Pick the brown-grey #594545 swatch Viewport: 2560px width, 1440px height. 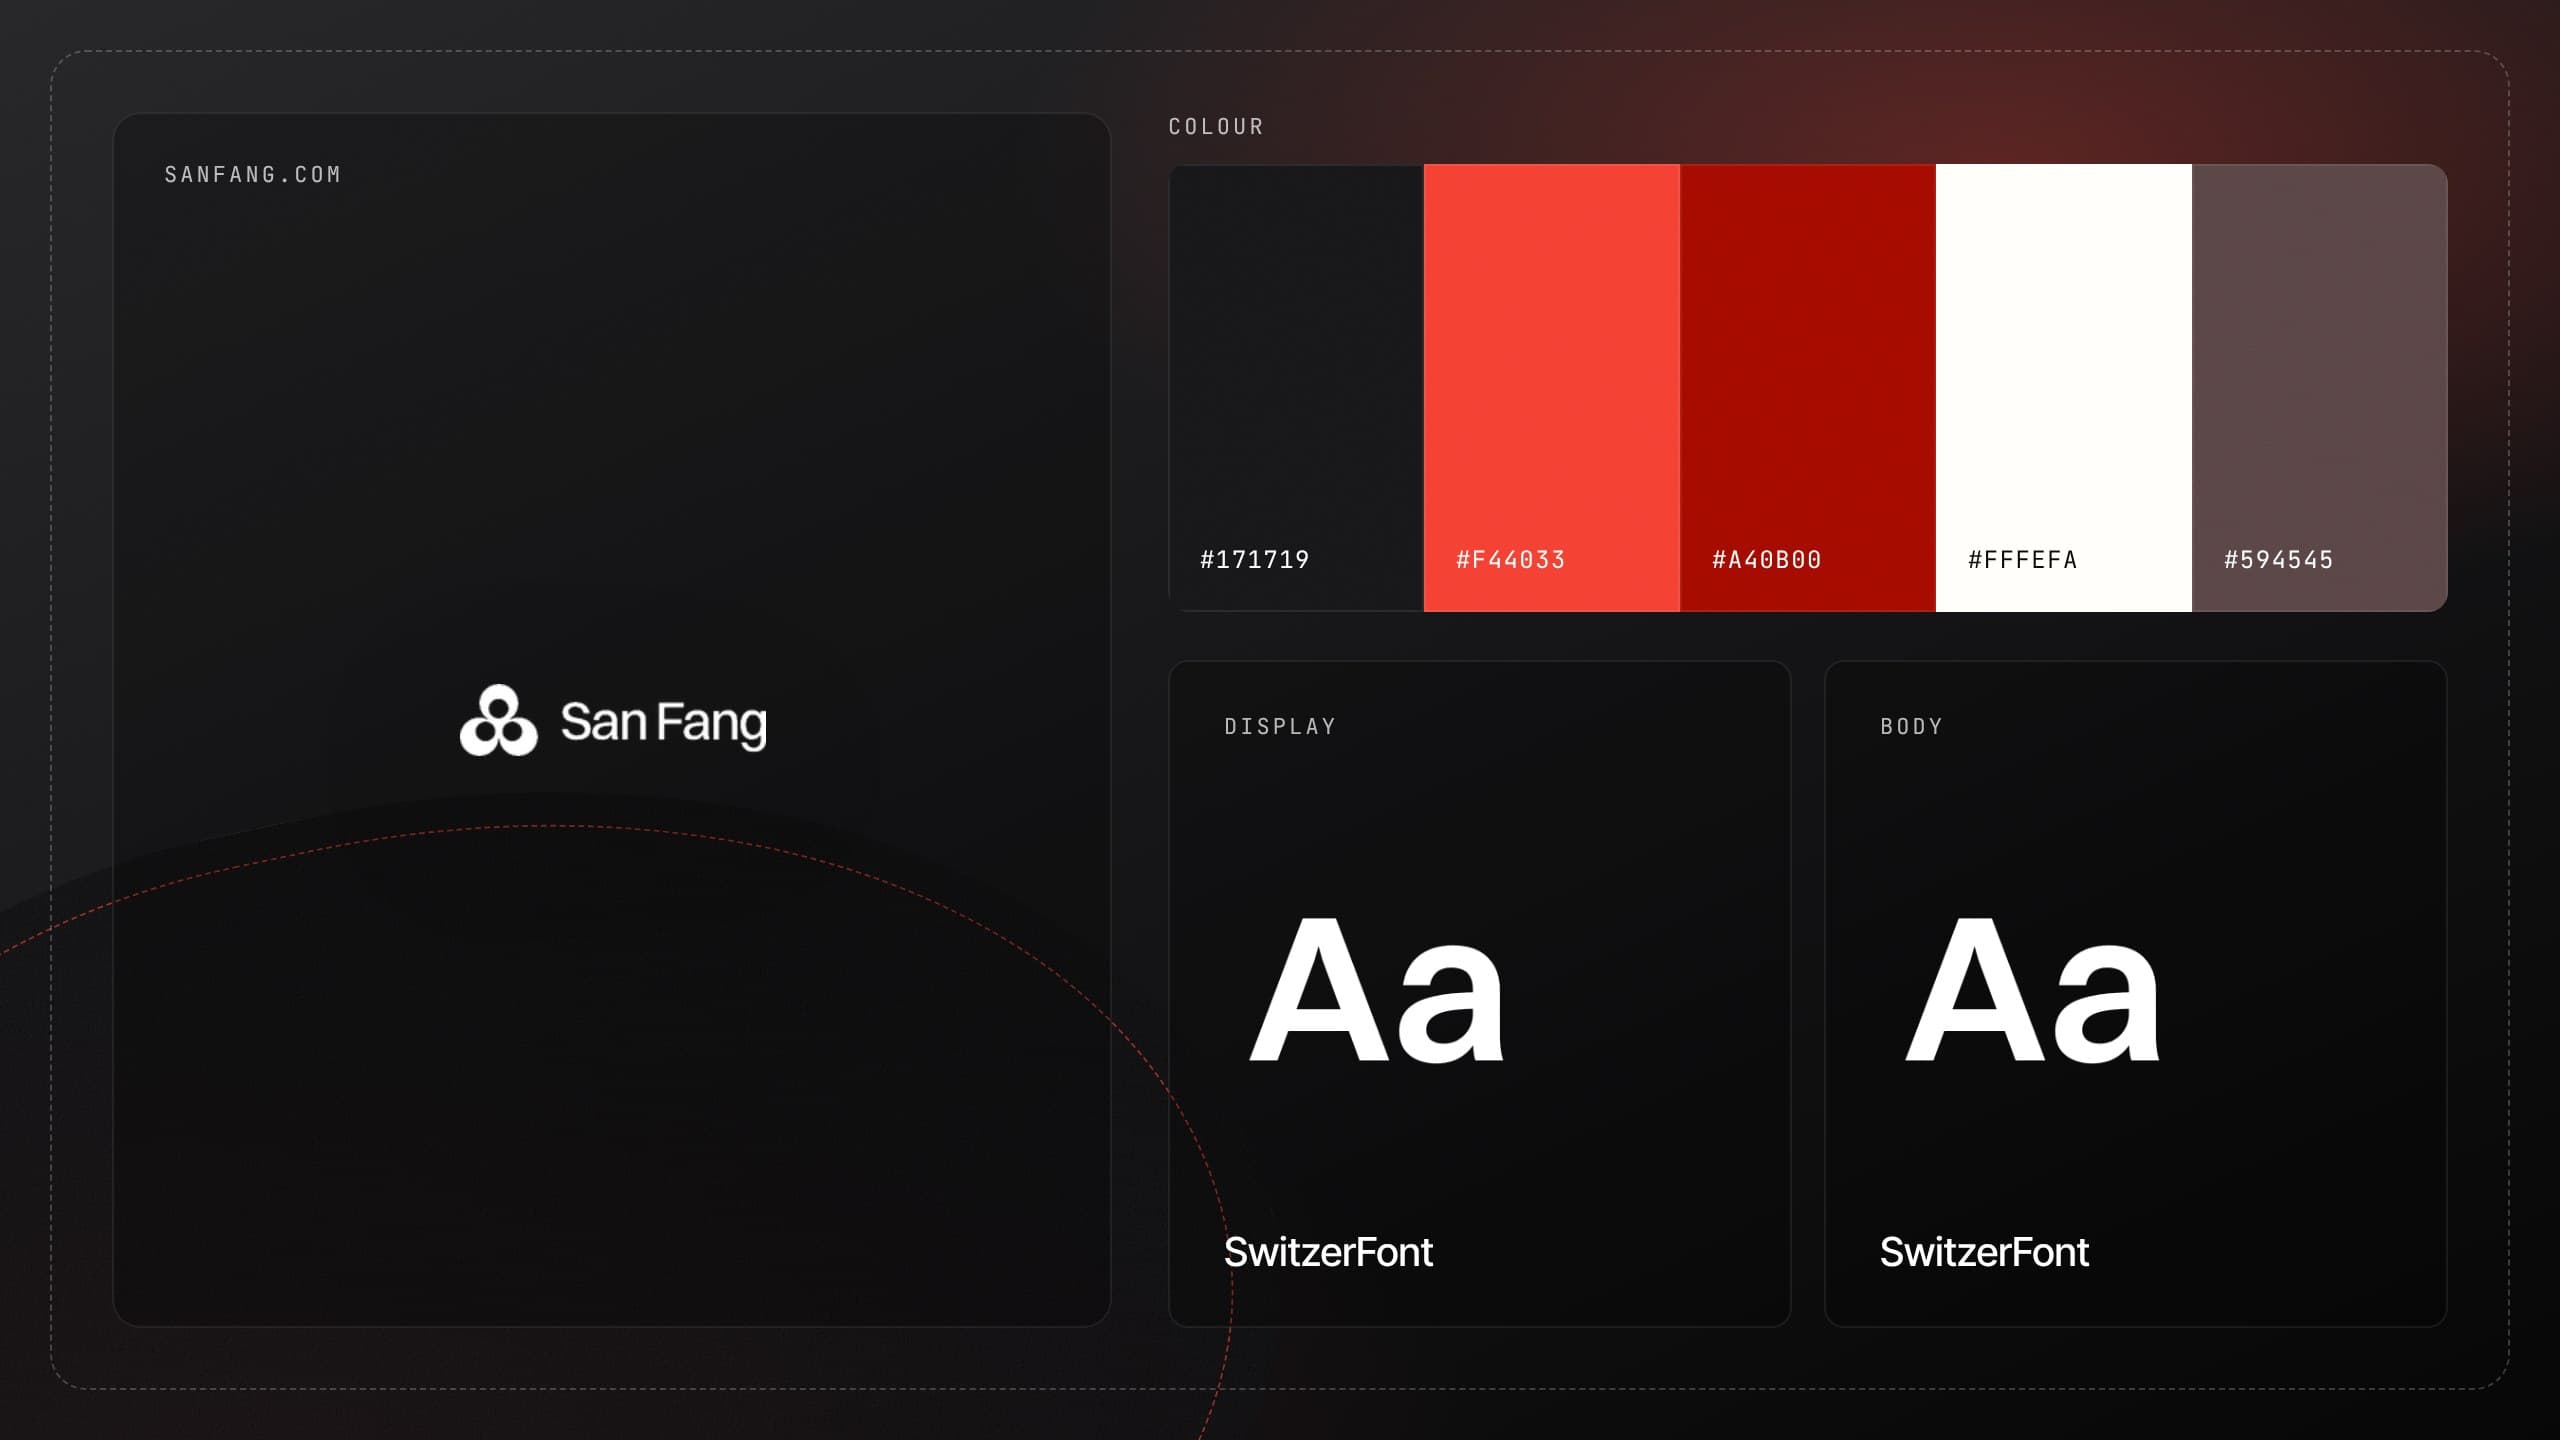coord(2320,388)
